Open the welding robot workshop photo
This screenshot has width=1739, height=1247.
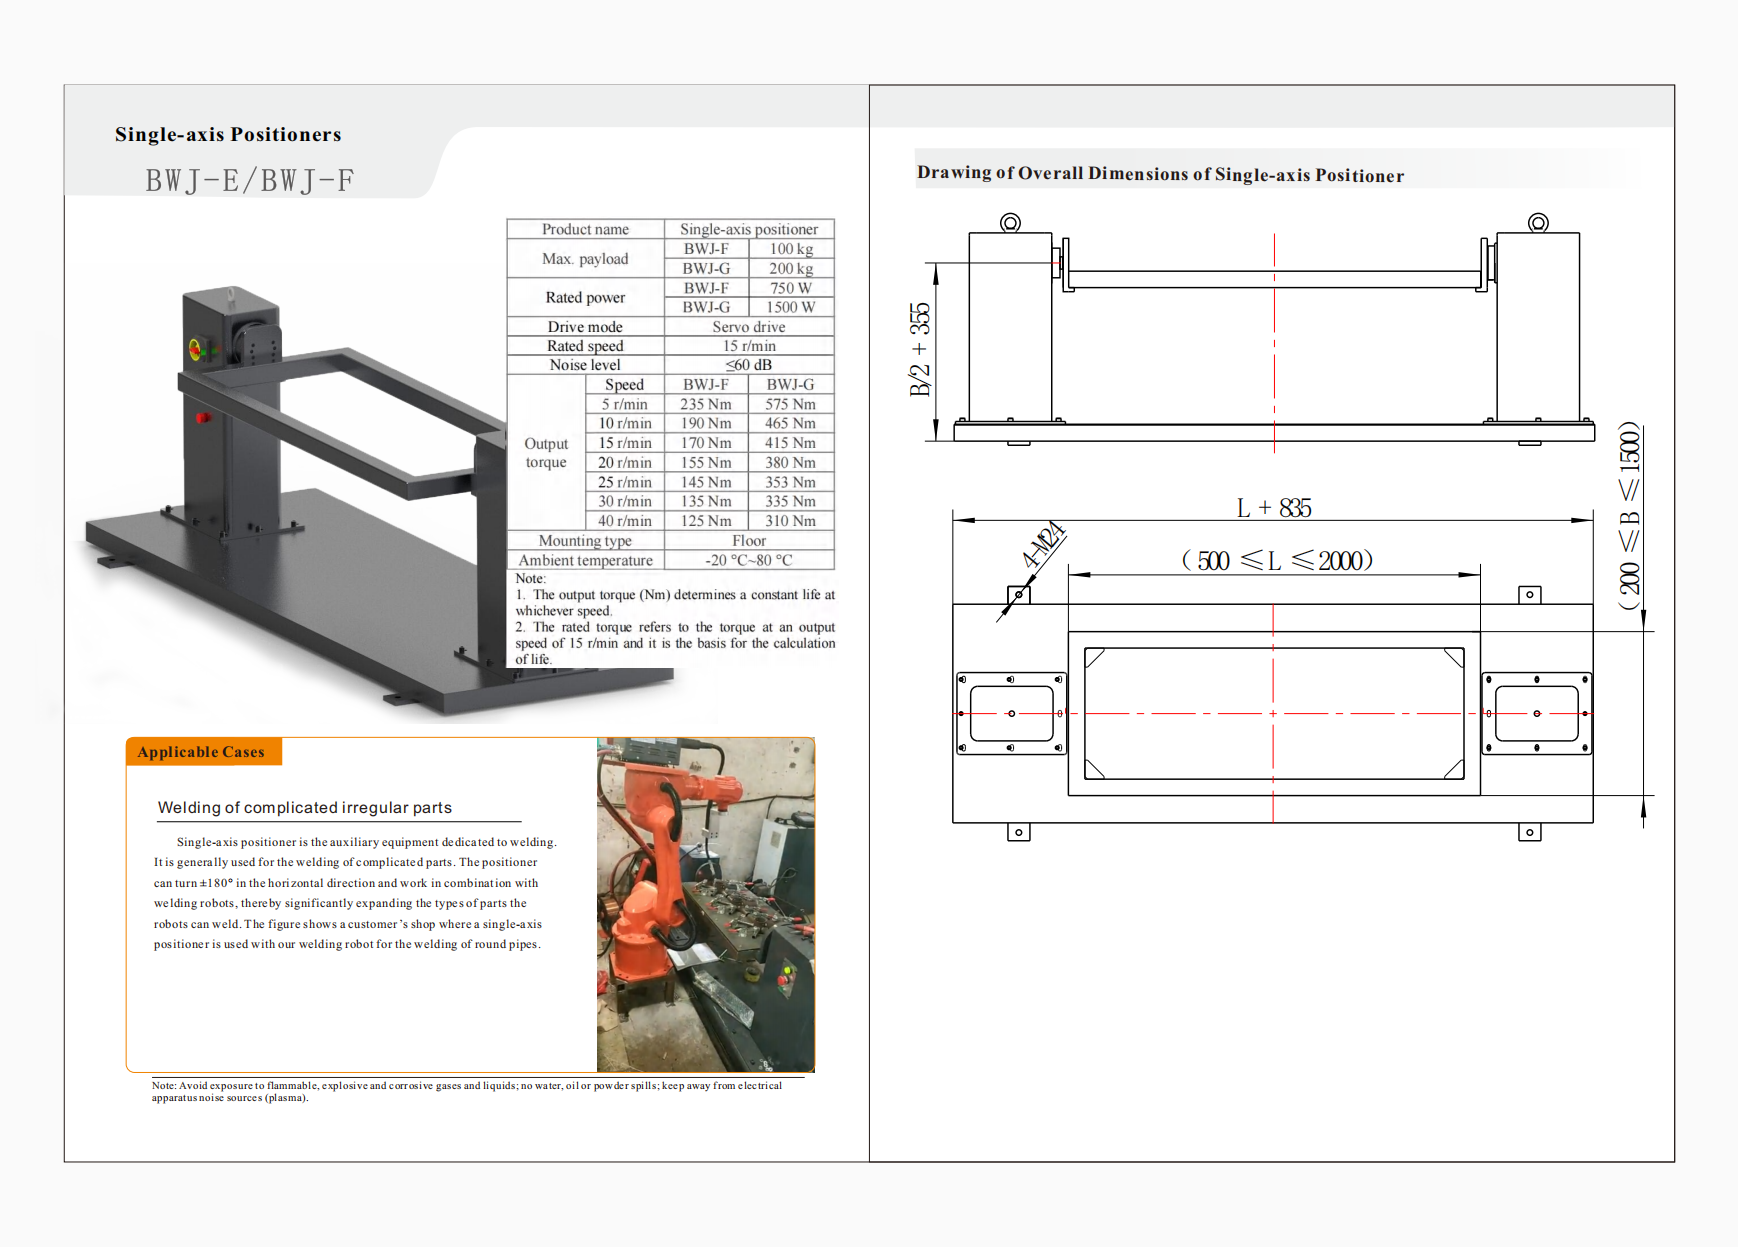point(705,904)
